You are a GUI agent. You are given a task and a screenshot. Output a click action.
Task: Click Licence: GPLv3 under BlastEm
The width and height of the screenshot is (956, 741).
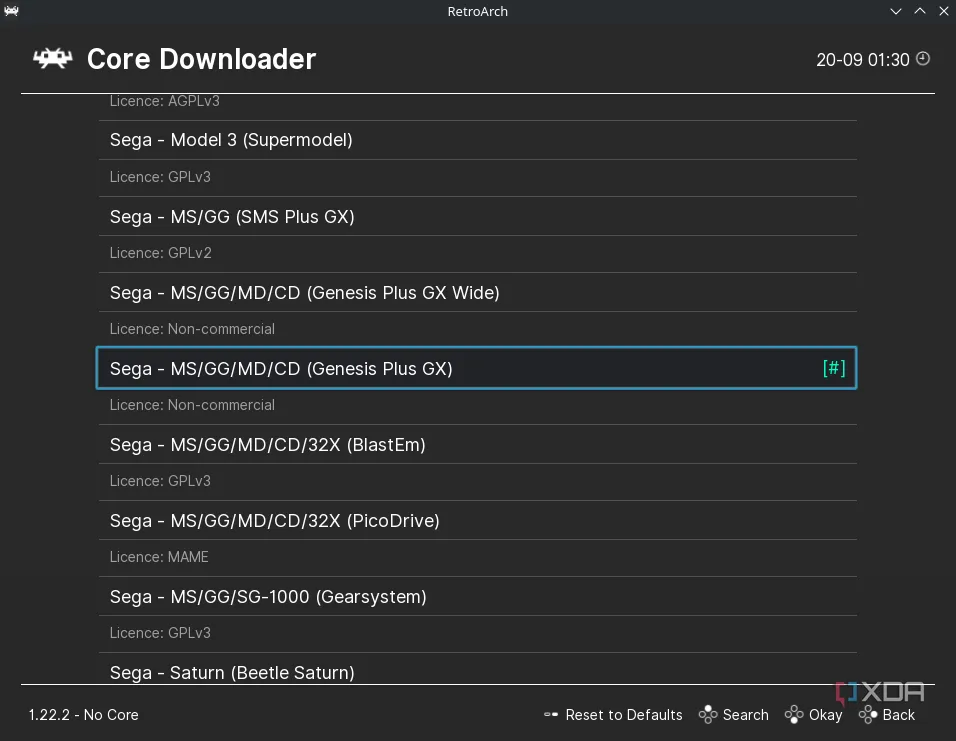tap(160, 481)
